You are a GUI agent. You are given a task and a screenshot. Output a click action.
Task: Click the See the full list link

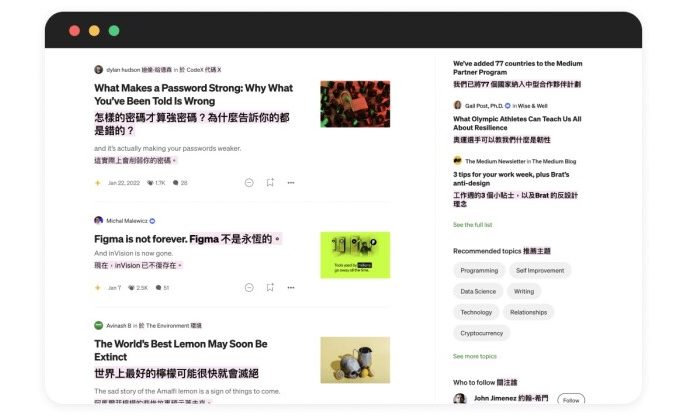coord(473,225)
